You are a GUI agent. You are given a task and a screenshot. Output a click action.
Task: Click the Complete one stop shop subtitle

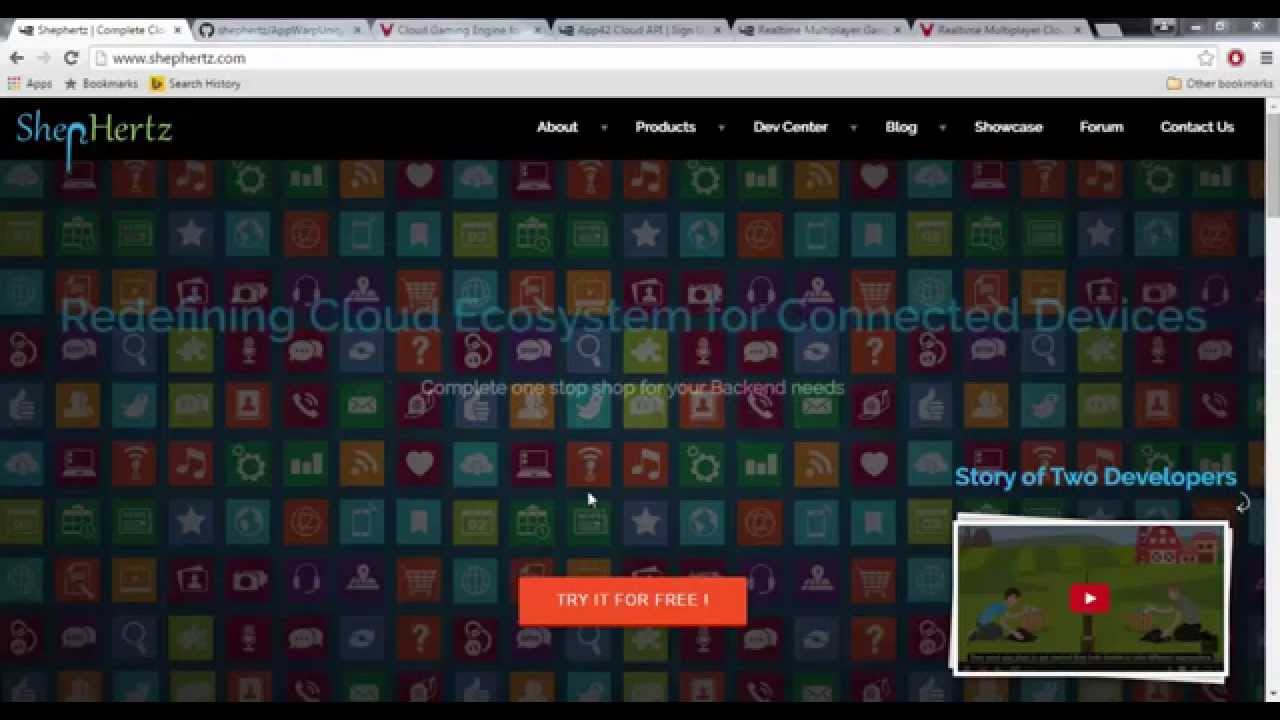coord(632,387)
